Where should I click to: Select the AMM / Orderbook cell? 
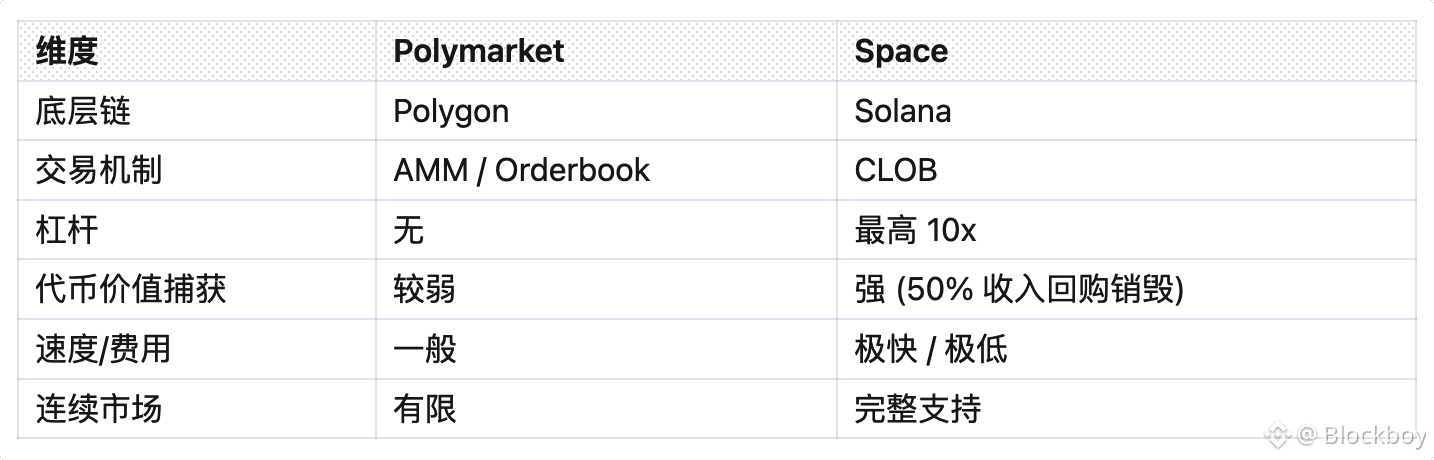tap(522, 170)
